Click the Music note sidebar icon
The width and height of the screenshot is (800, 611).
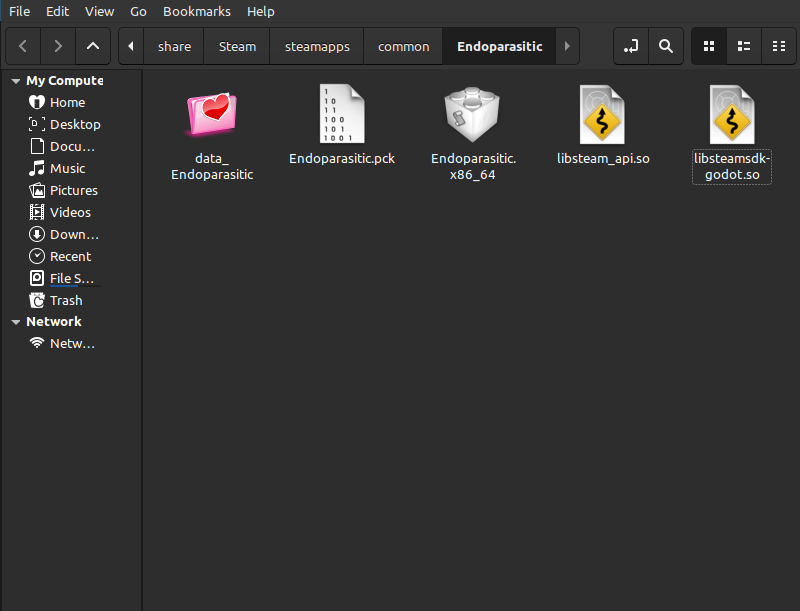(x=37, y=168)
